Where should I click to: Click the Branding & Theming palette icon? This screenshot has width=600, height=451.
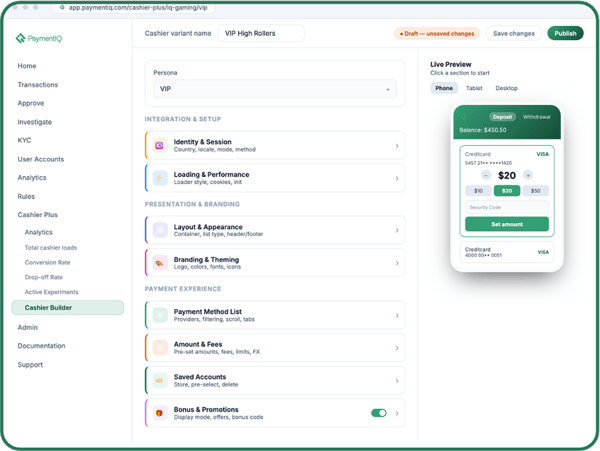tap(160, 263)
